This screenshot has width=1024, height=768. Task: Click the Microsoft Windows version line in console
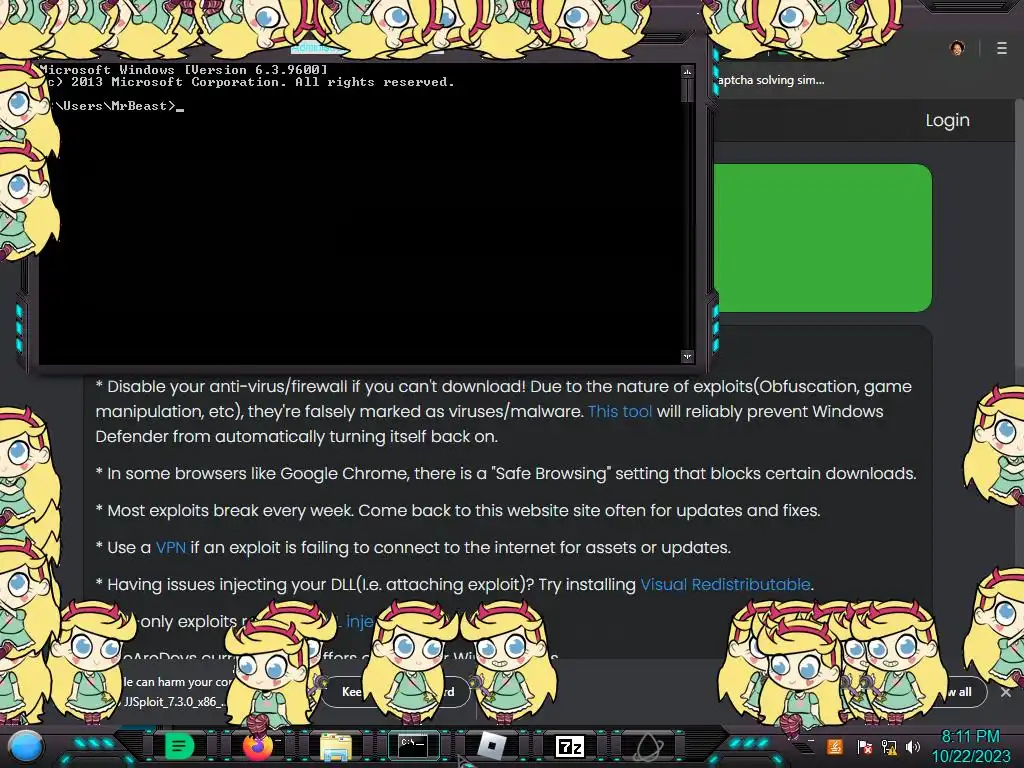click(184, 69)
